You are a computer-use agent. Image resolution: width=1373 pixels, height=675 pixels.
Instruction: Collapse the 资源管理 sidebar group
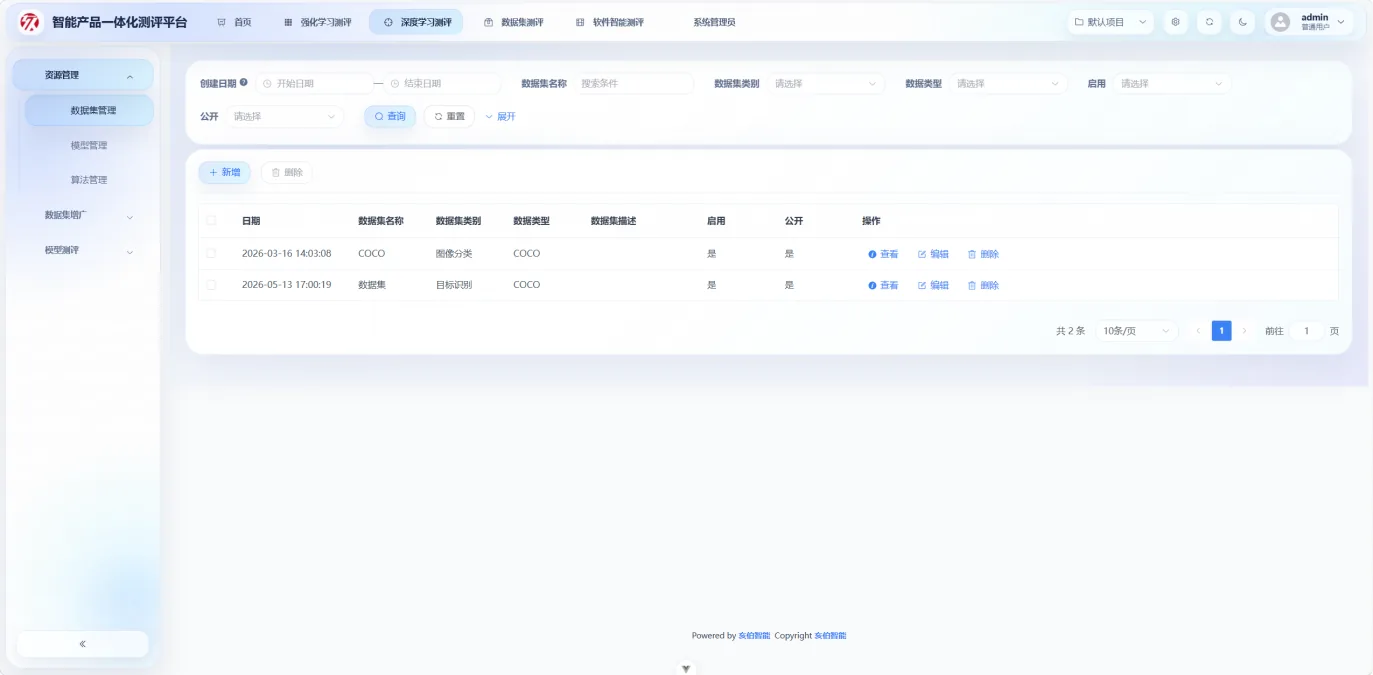[82, 75]
